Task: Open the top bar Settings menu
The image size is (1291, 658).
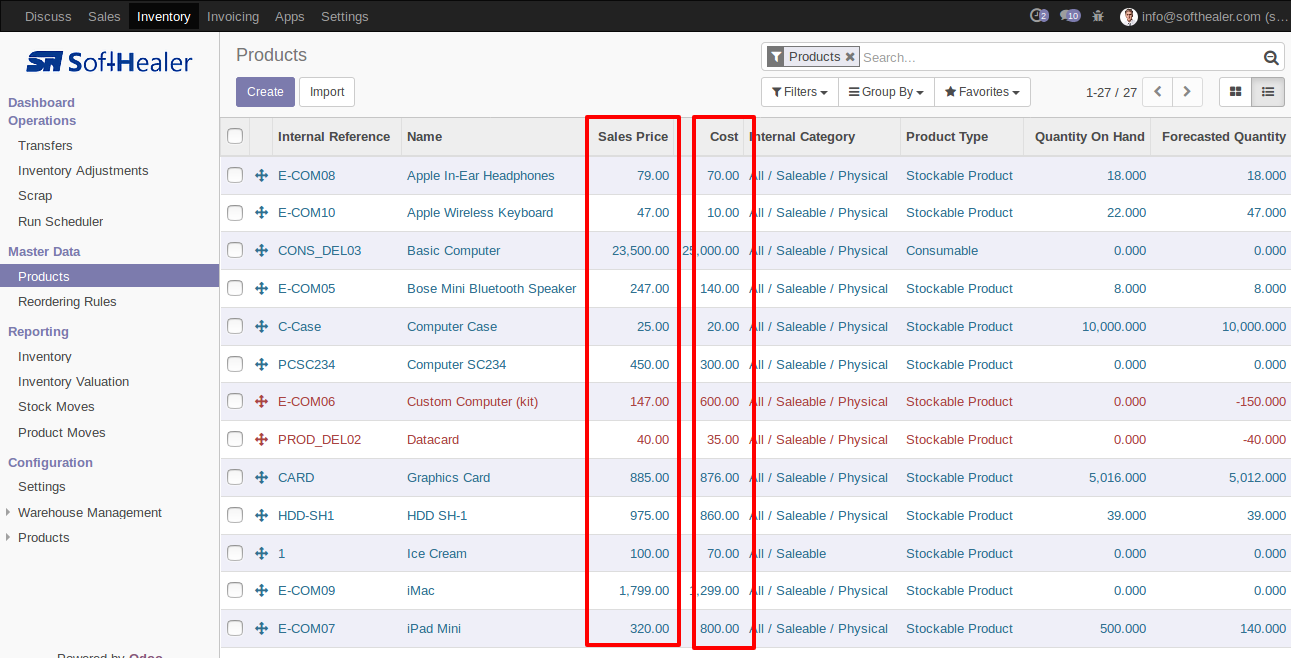Action: (x=345, y=16)
